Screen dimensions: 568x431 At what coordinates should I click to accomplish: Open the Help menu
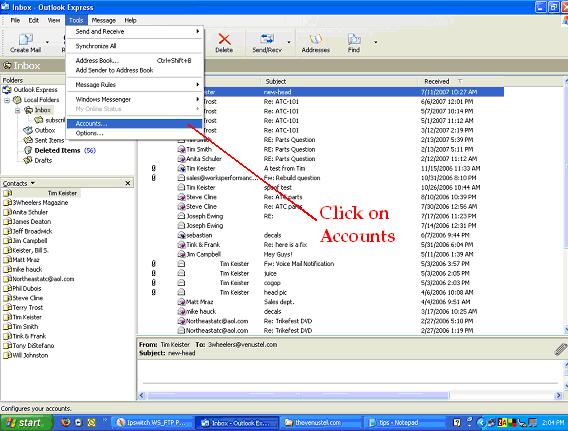click(x=130, y=20)
